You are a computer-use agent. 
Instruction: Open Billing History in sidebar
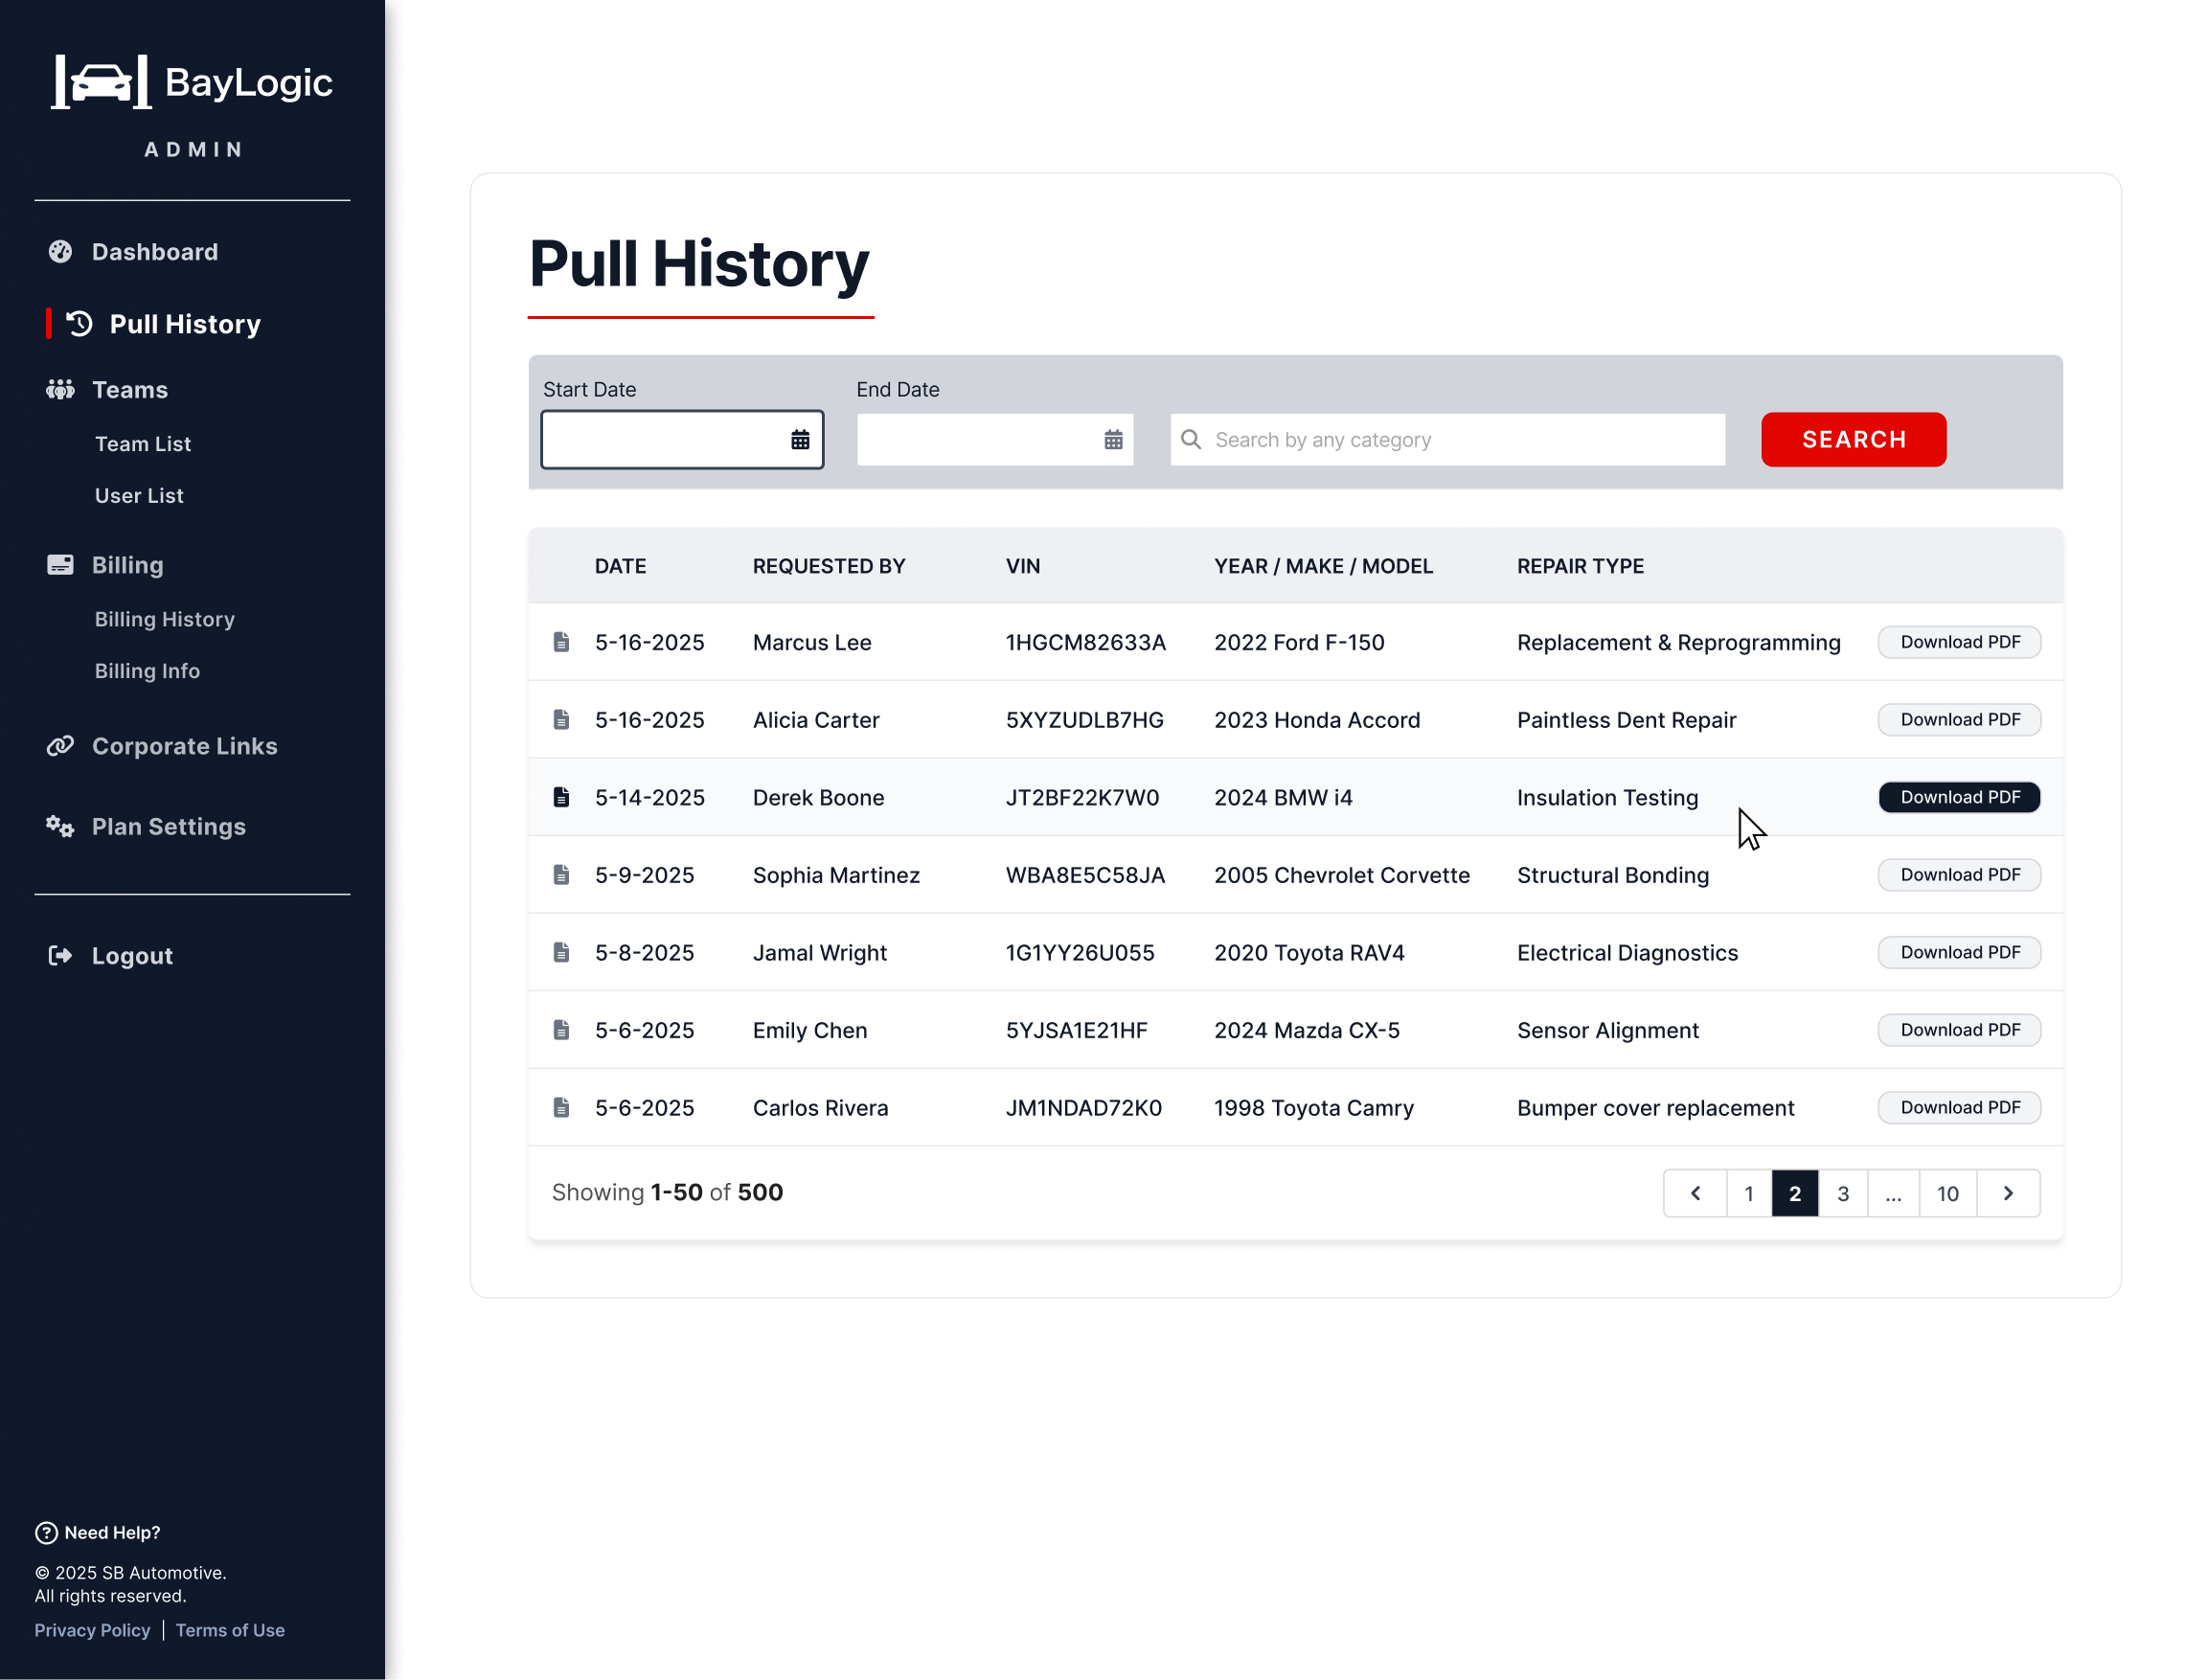pyautogui.click(x=165, y=619)
